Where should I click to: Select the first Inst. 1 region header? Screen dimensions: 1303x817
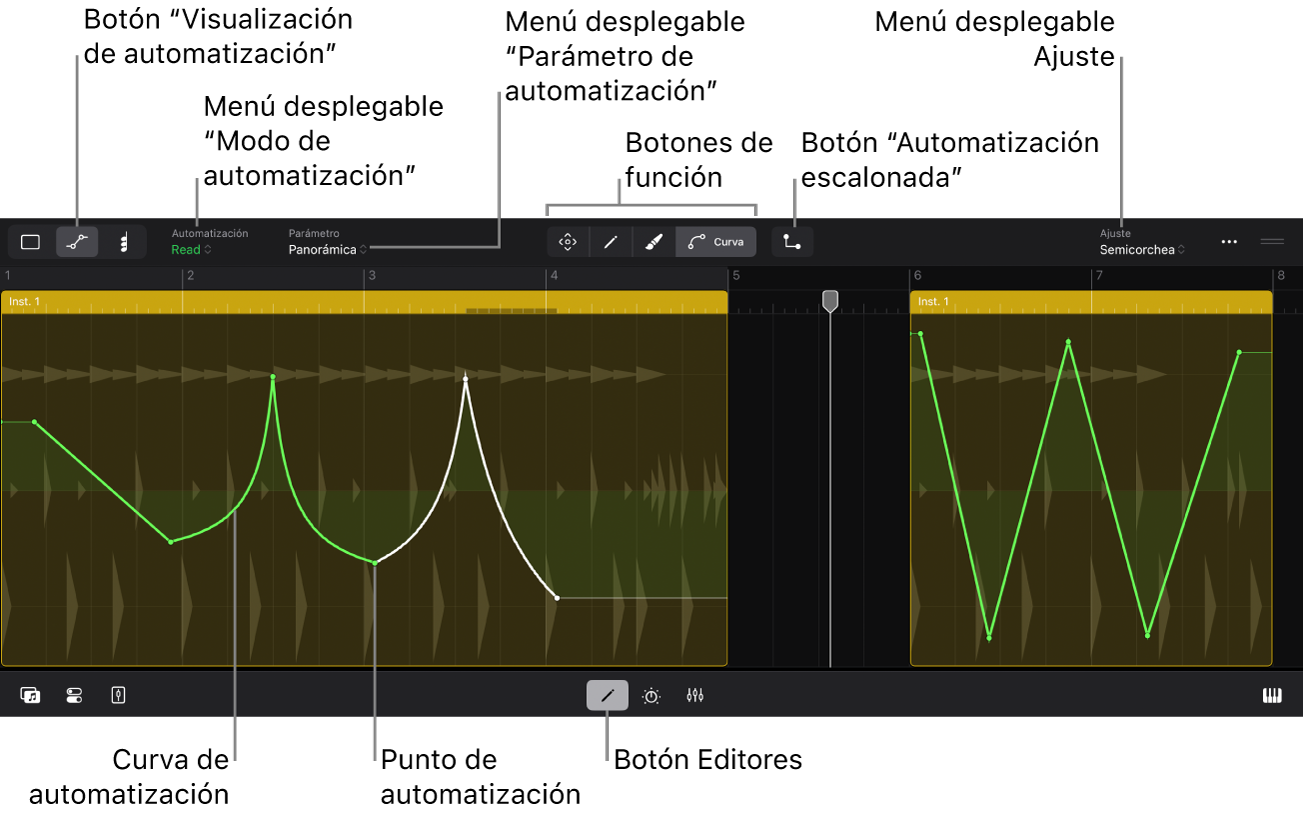pyautogui.click(x=364, y=301)
